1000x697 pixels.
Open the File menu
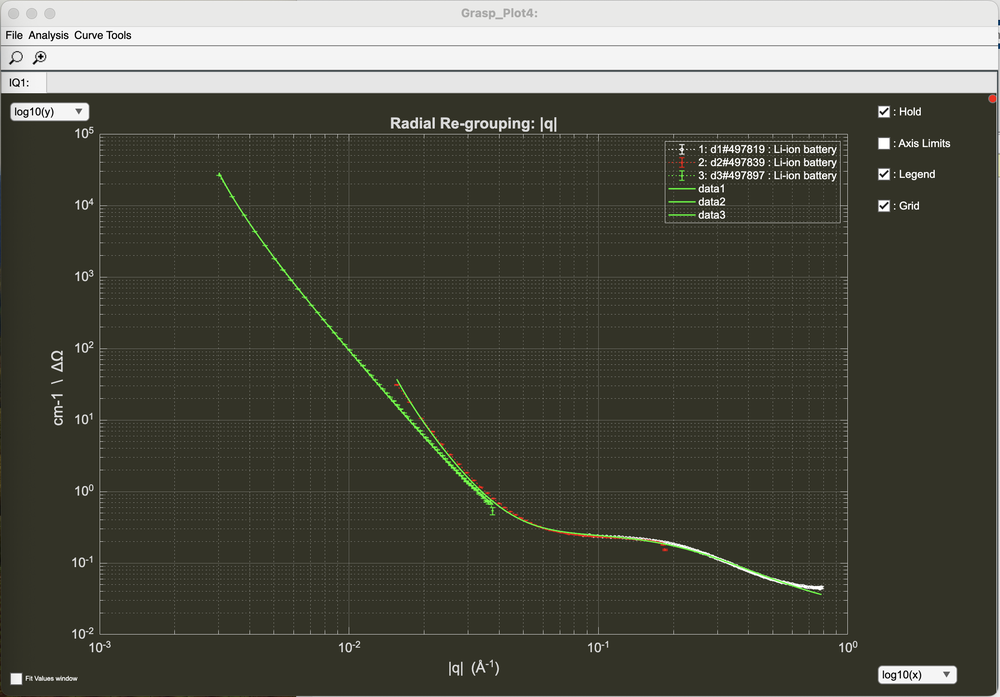tap(14, 35)
